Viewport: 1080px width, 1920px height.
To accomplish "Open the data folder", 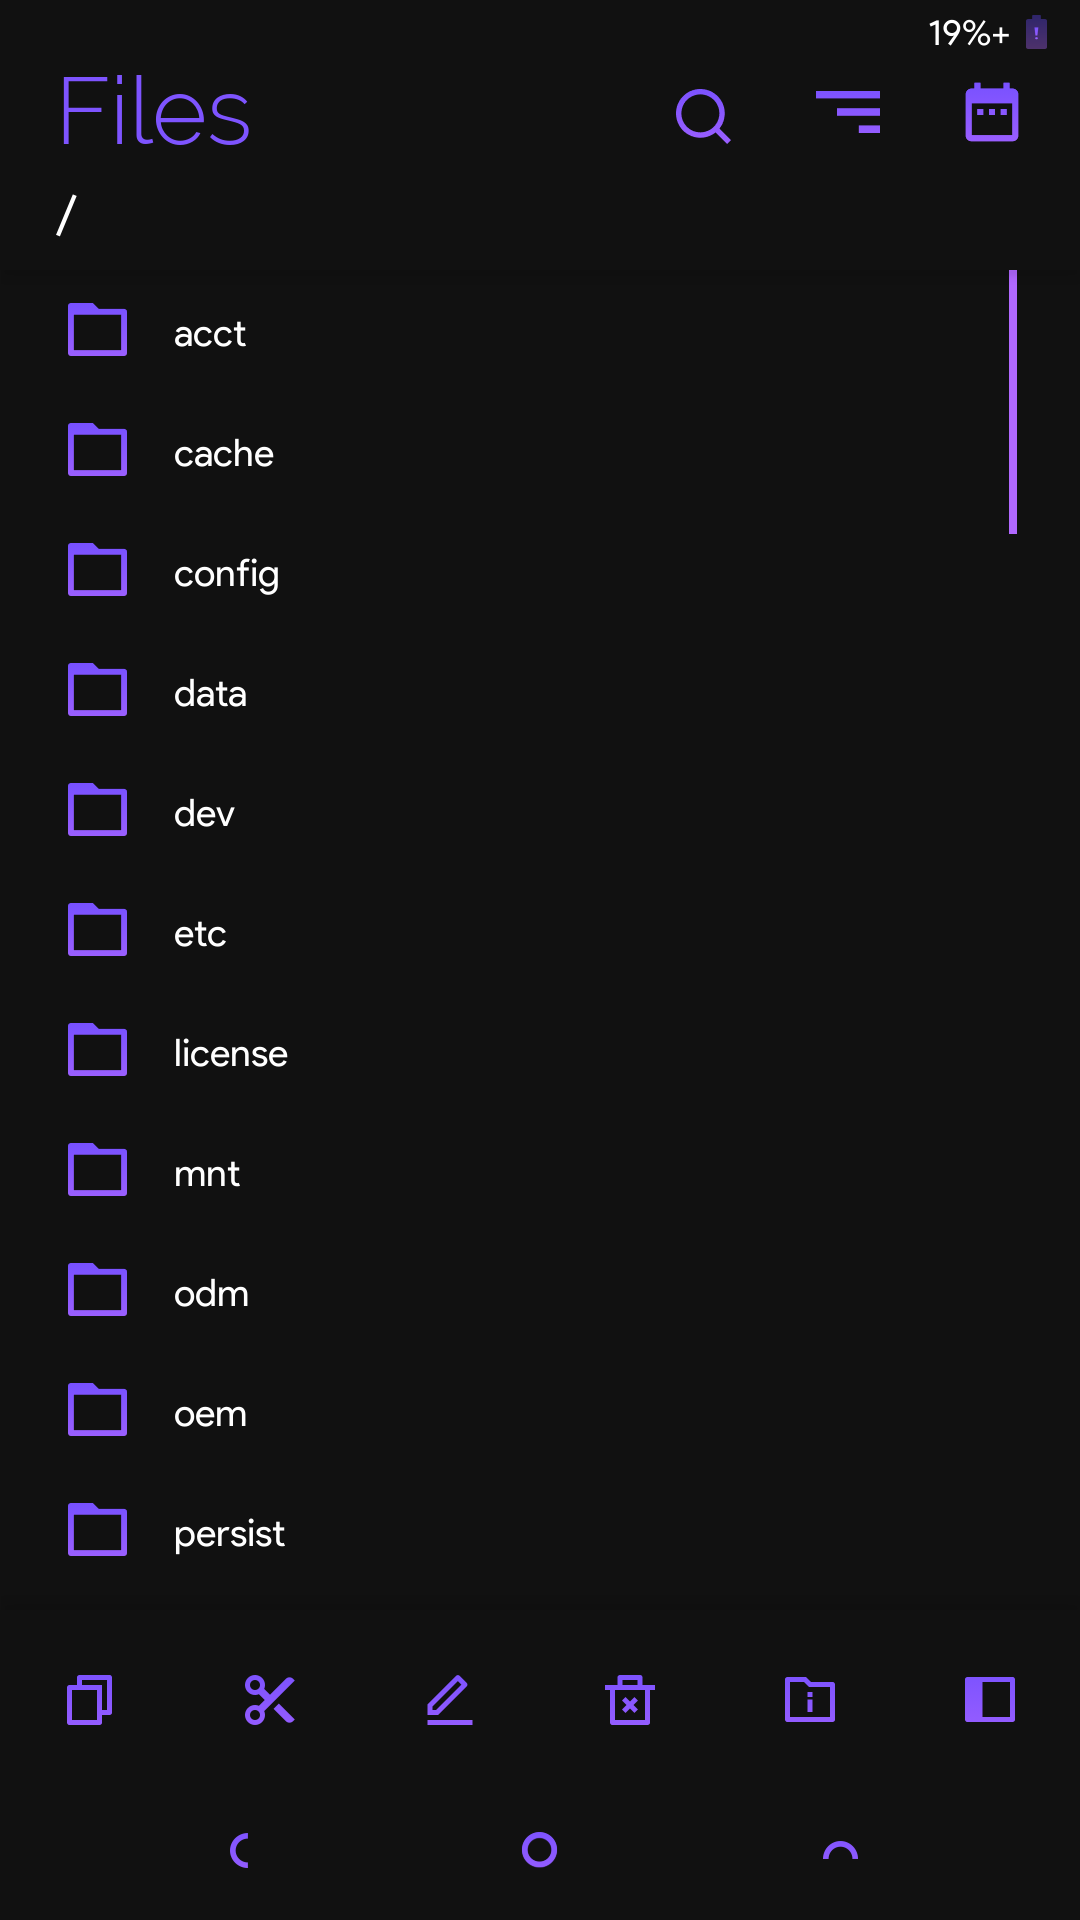I will click(210, 693).
